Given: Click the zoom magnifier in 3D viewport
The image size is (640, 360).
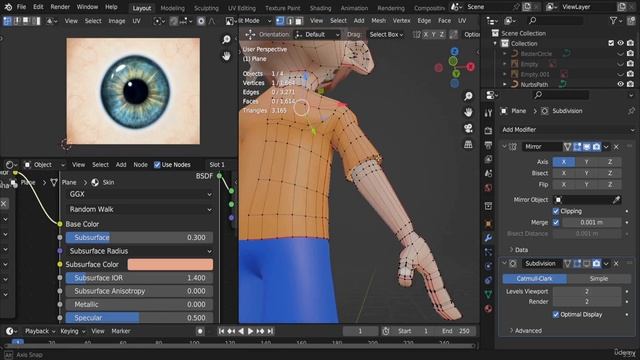Looking at the screenshot, I should coord(468,96).
